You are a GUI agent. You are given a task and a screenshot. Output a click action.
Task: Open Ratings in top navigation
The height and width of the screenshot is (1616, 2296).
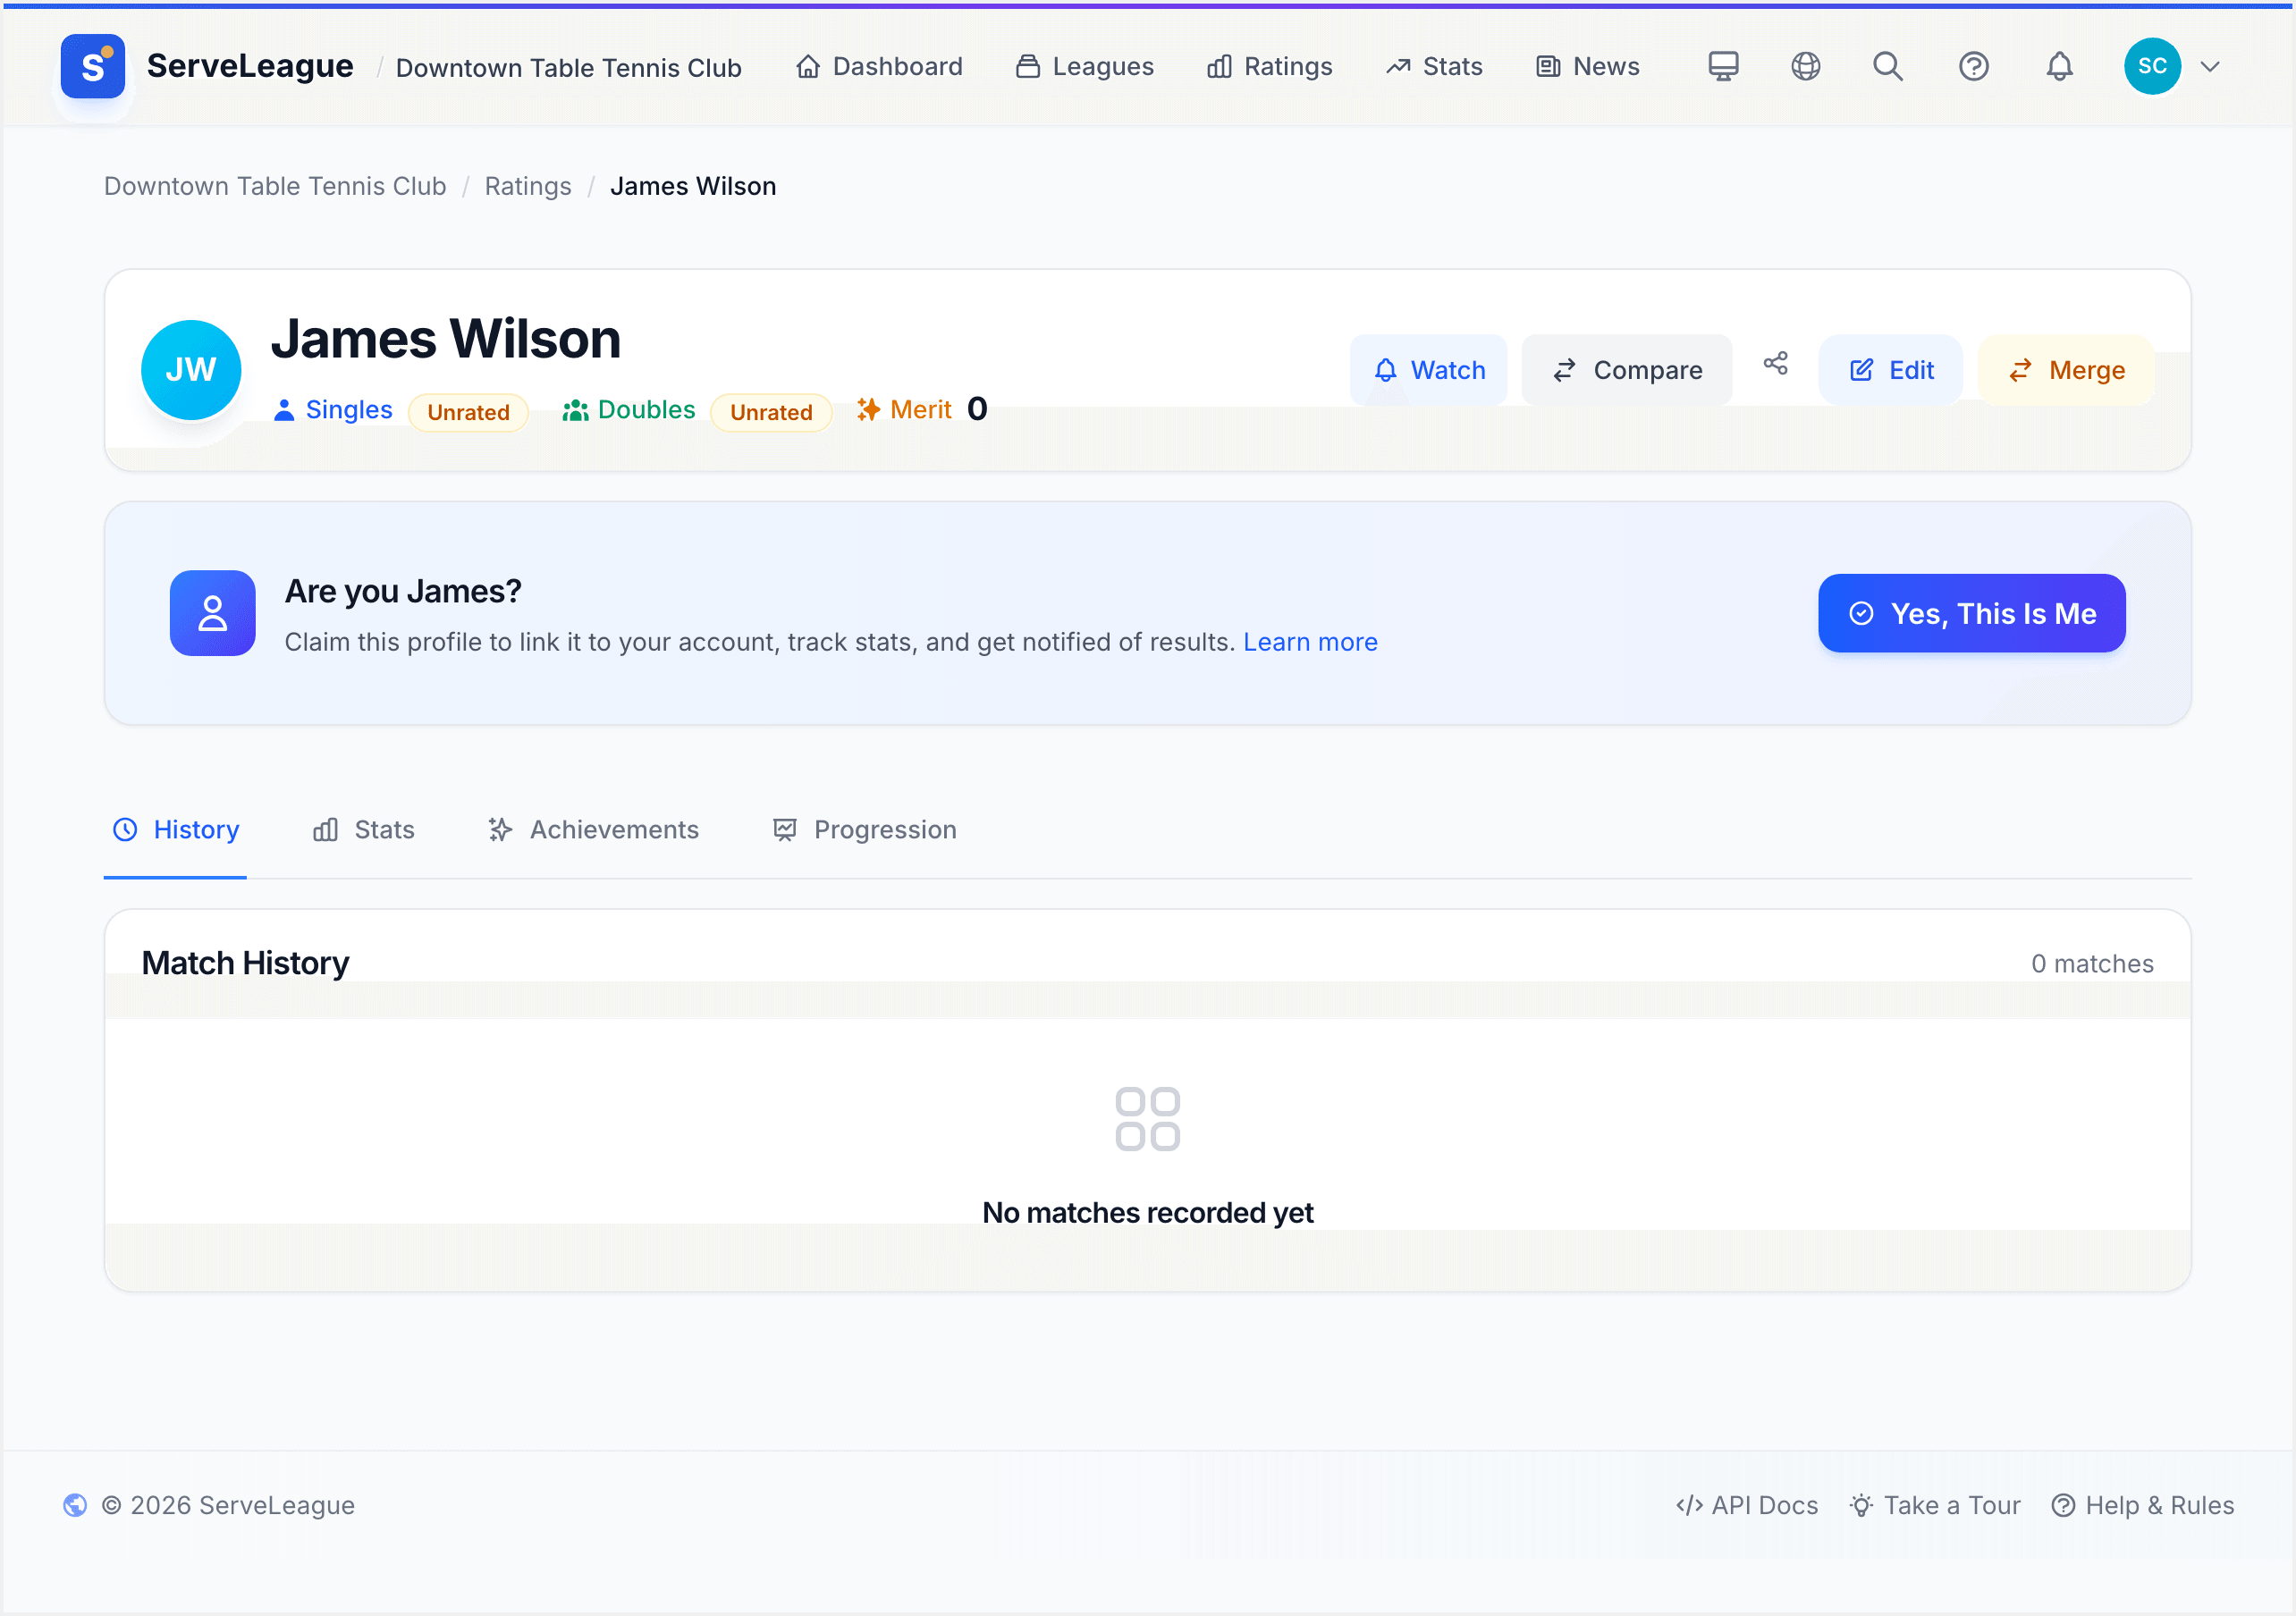(1270, 66)
